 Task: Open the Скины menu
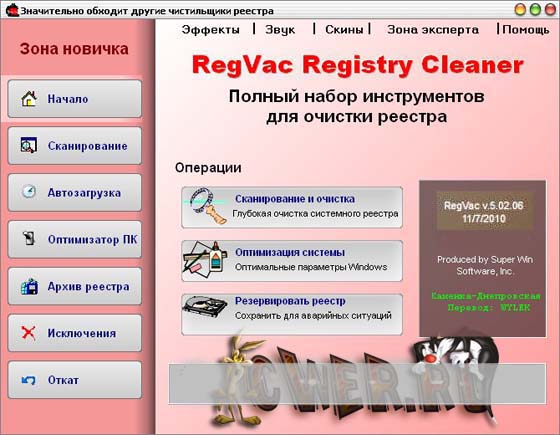click(x=344, y=30)
